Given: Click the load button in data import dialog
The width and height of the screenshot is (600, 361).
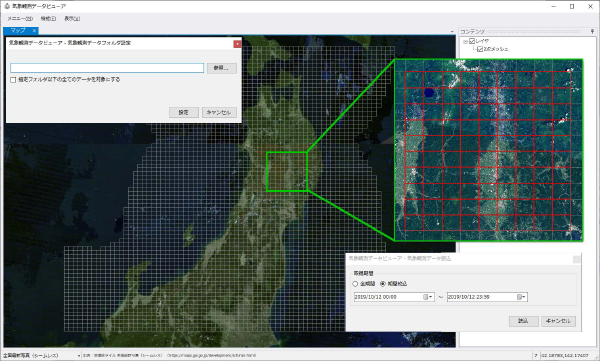Looking at the screenshot, I should [523, 321].
